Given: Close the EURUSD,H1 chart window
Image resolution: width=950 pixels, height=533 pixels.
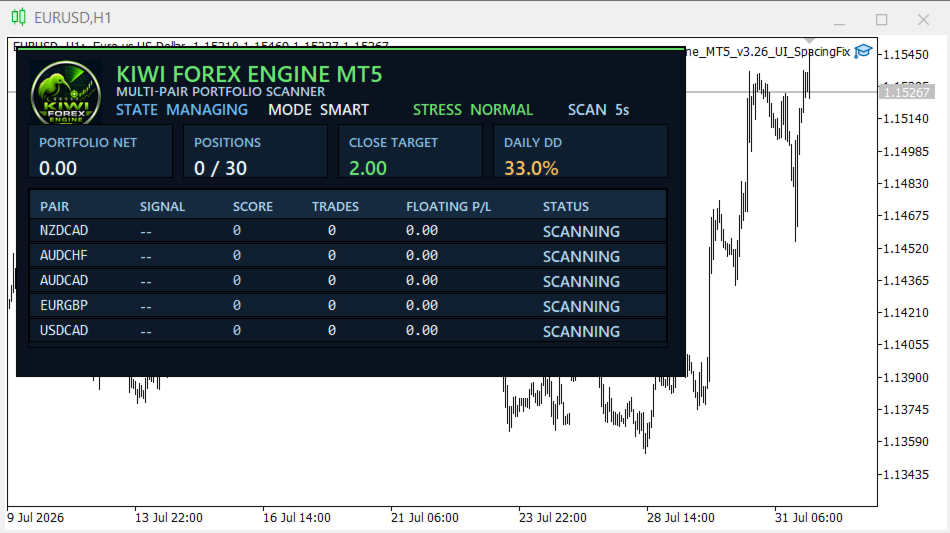Looking at the screenshot, I should tap(923, 19).
